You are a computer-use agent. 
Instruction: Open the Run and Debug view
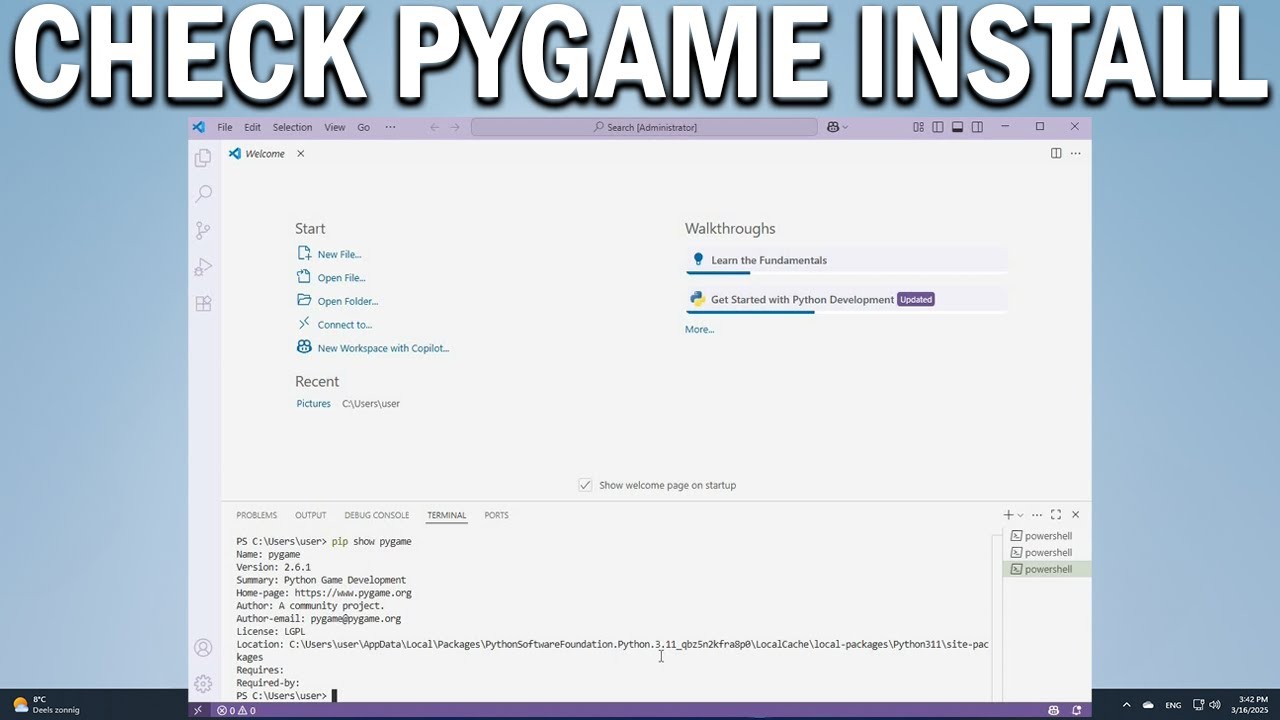pyautogui.click(x=203, y=267)
